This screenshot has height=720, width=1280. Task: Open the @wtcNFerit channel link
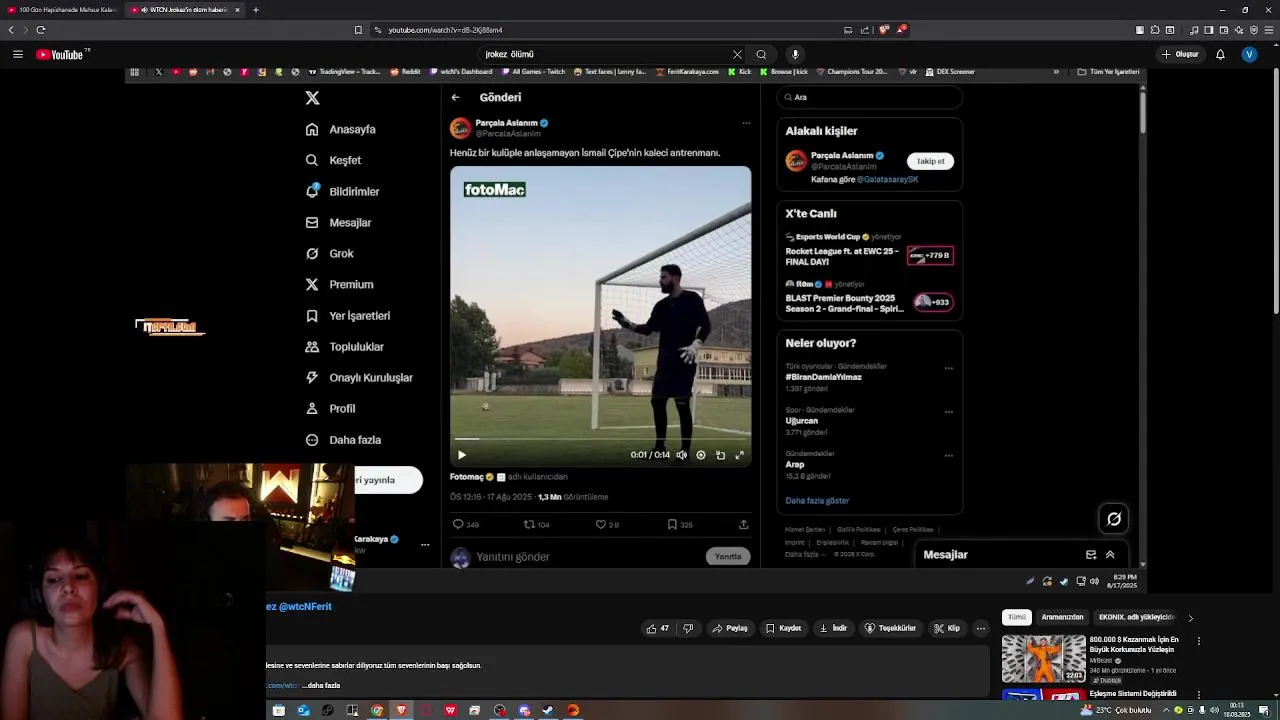pos(305,606)
